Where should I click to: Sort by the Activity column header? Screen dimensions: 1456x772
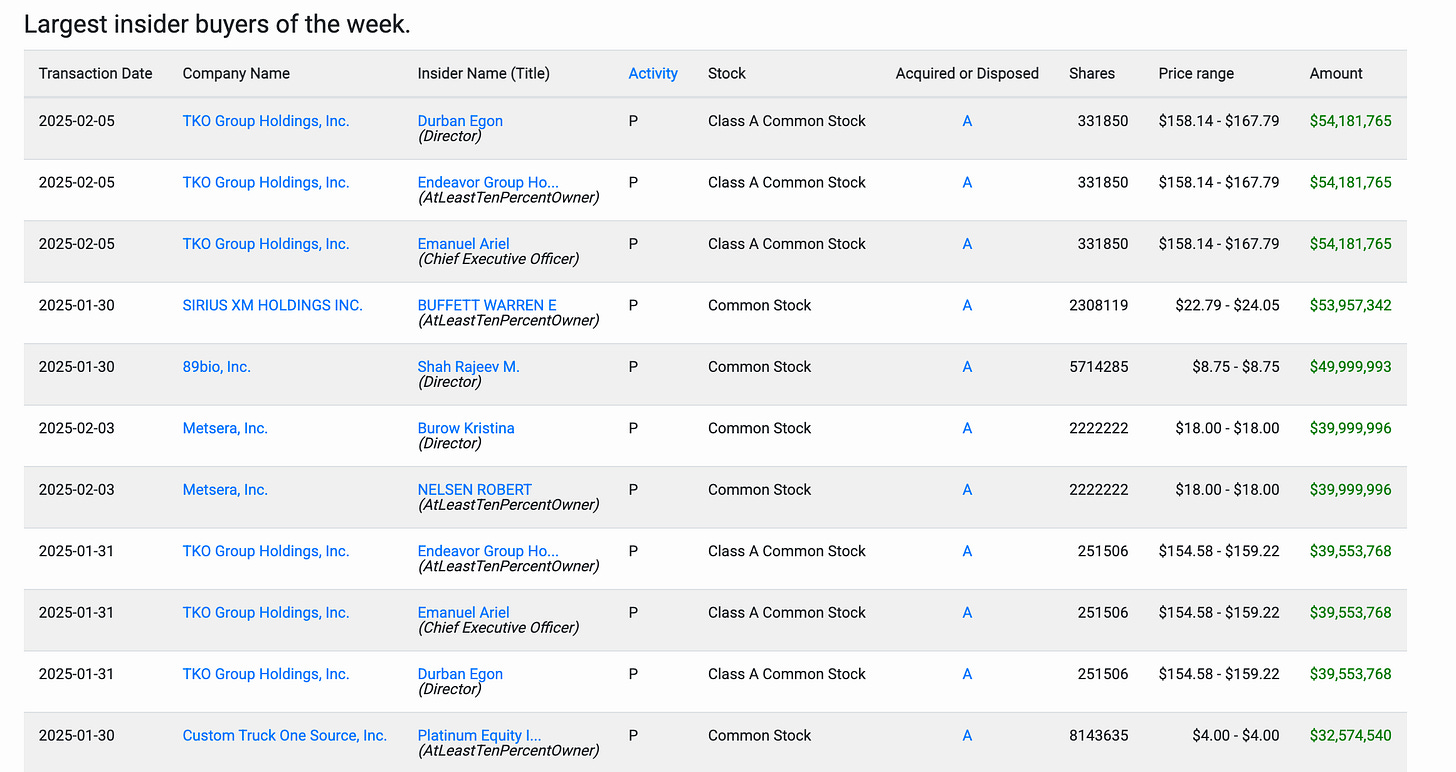[x=653, y=73]
